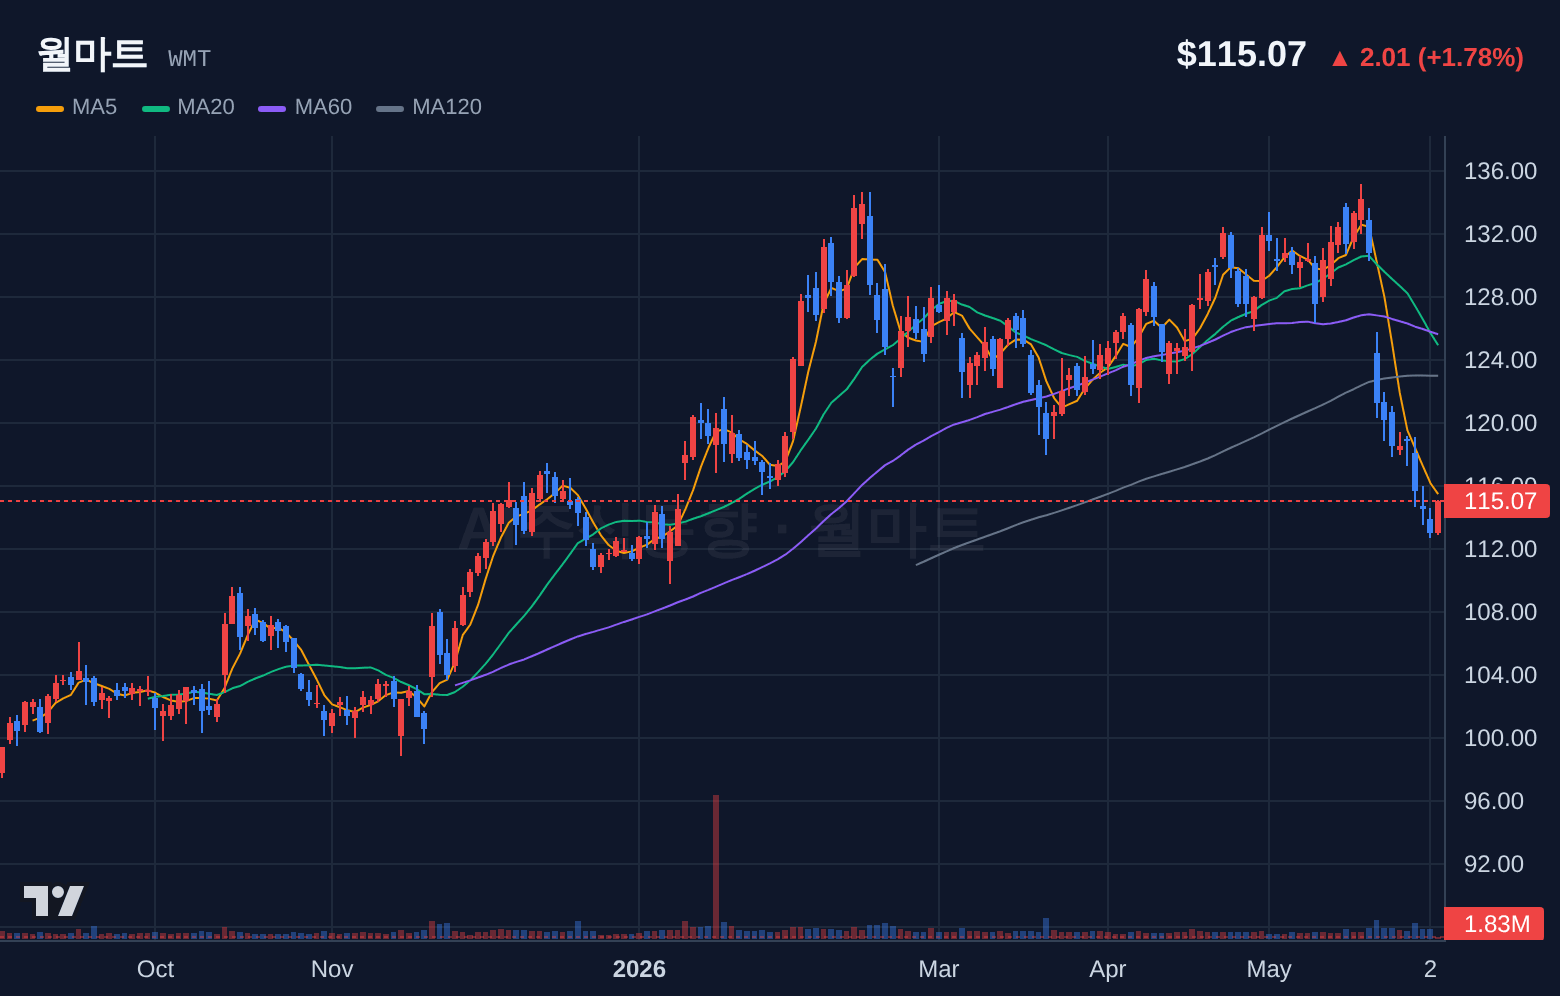Click the 104.00 price axis value

(1500, 675)
